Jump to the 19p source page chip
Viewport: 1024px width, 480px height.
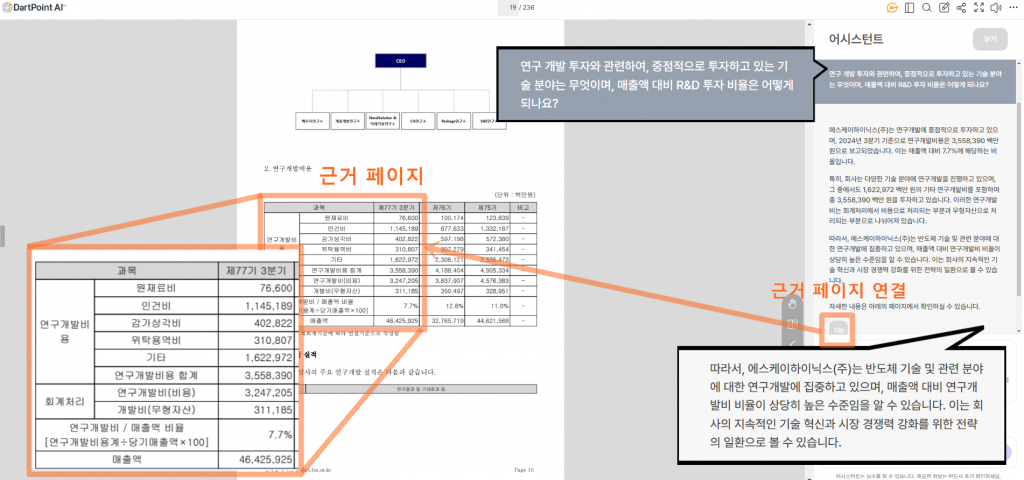[x=839, y=330]
